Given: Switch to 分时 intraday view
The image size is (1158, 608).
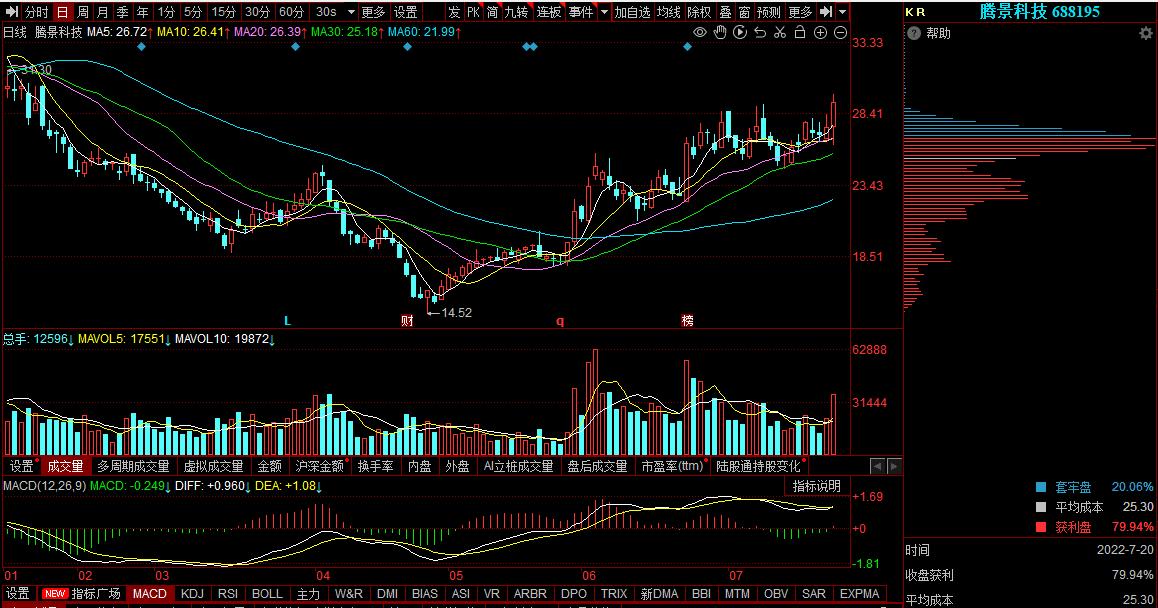Looking at the screenshot, I should [35, 12].
